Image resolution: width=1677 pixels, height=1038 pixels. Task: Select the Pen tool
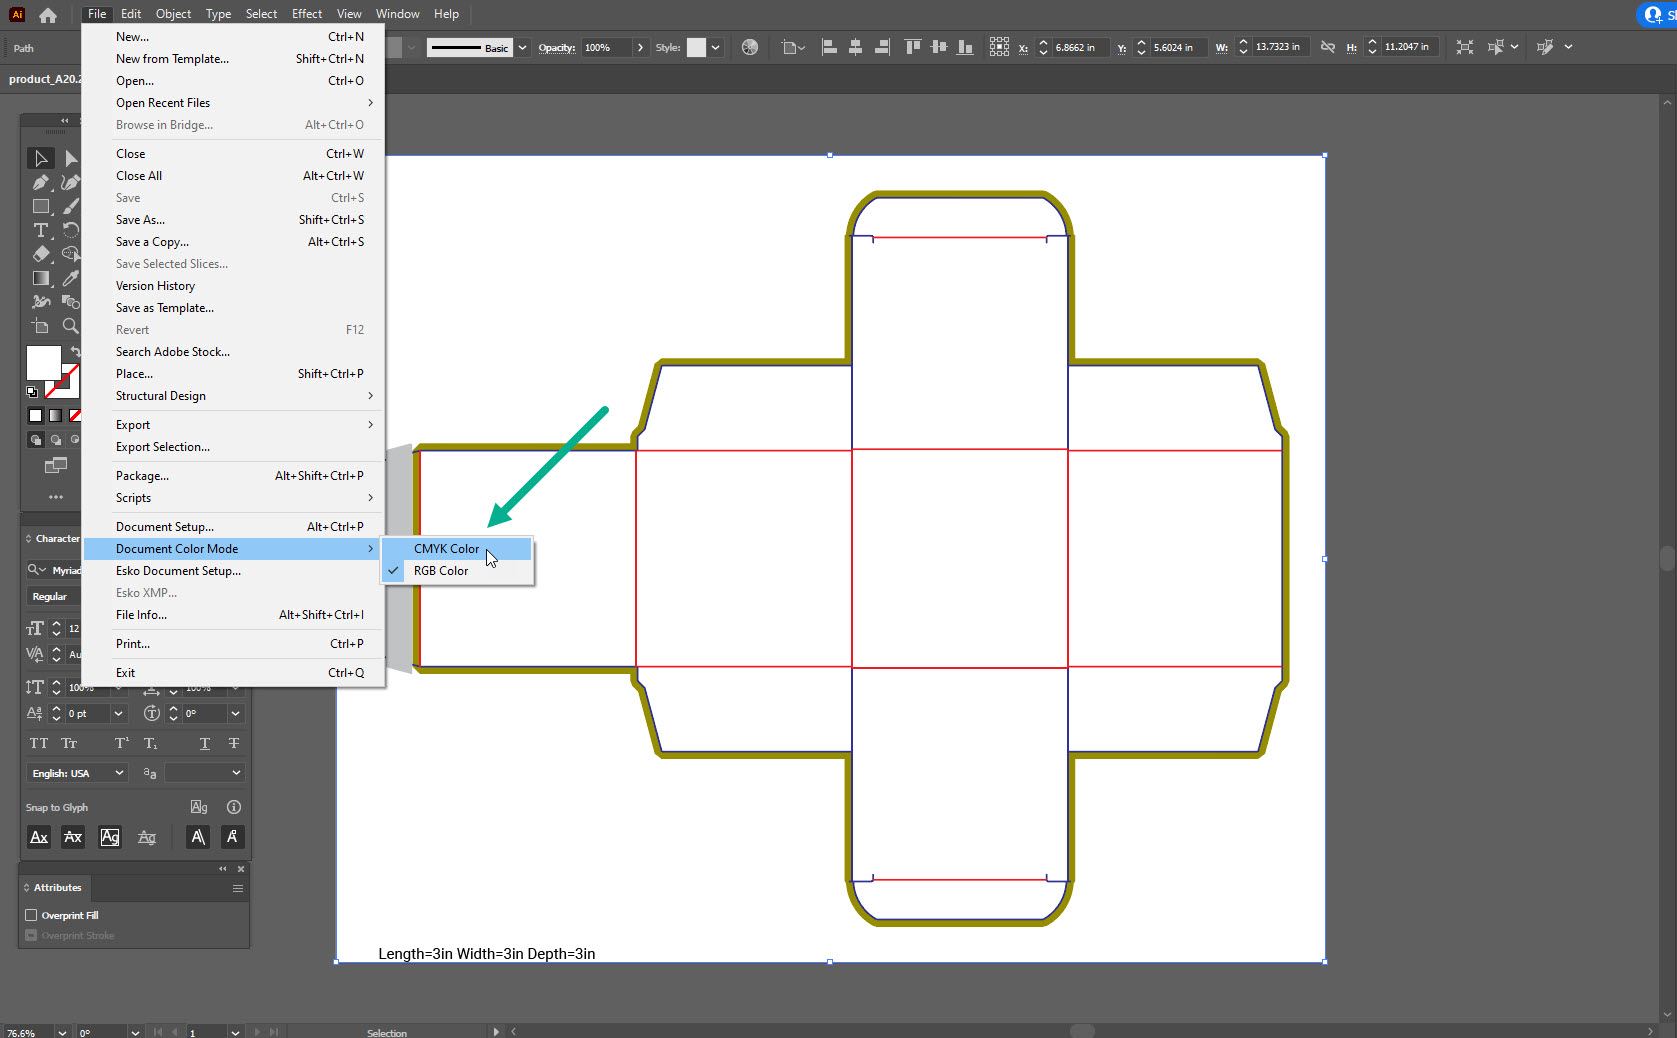[40, 183]
